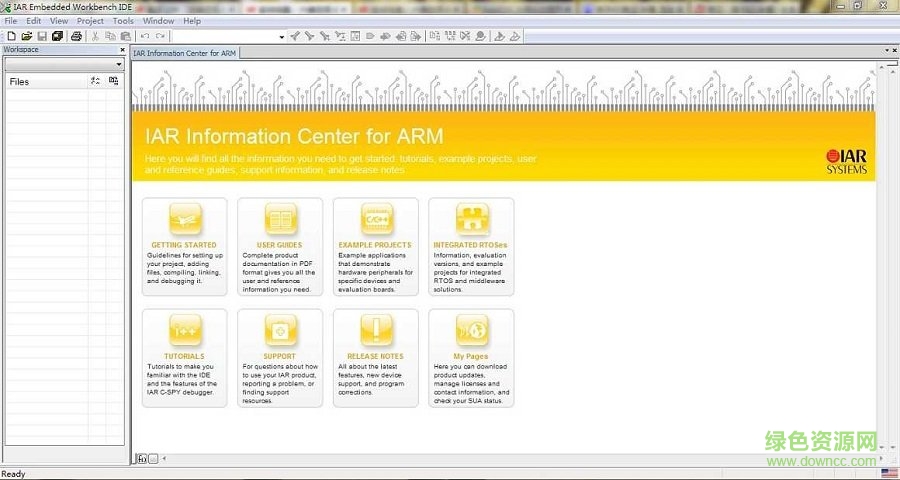Click the Find toolbar icon
This screenshot has height=480, width=900.
coord(325,36)
